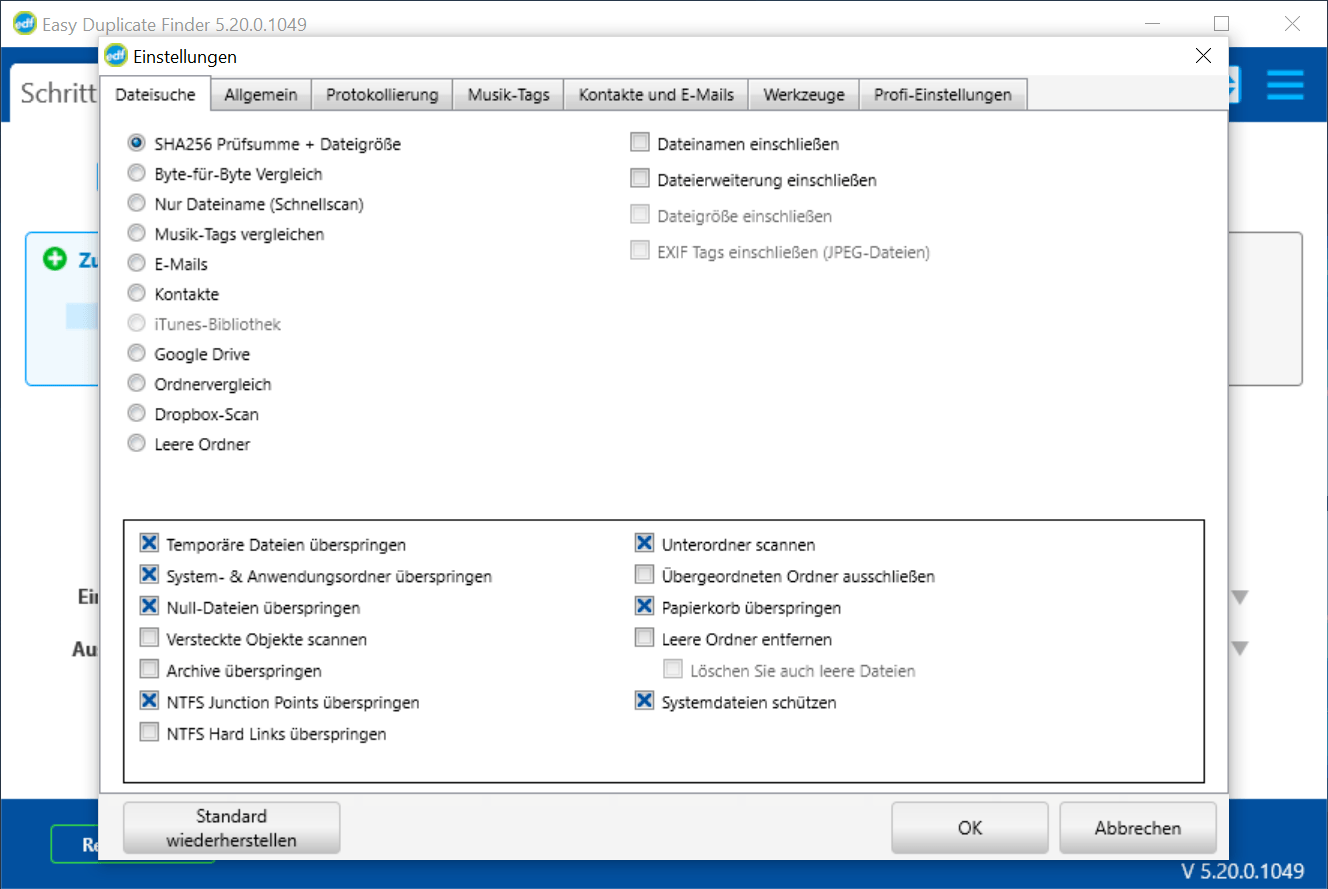Enable Leere Ordner entfernen
Viewport: 1328px width, 889px height.
(x=644, y=638)
